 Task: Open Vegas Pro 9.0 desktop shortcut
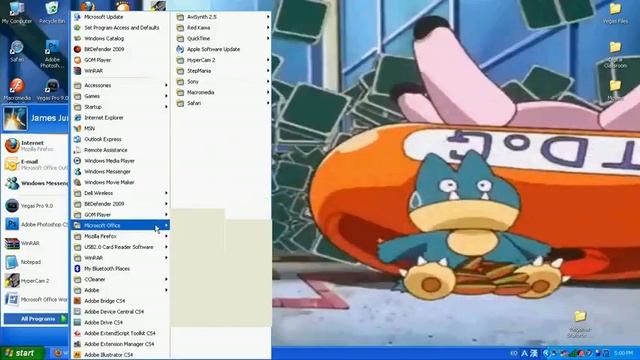(52, 89)
